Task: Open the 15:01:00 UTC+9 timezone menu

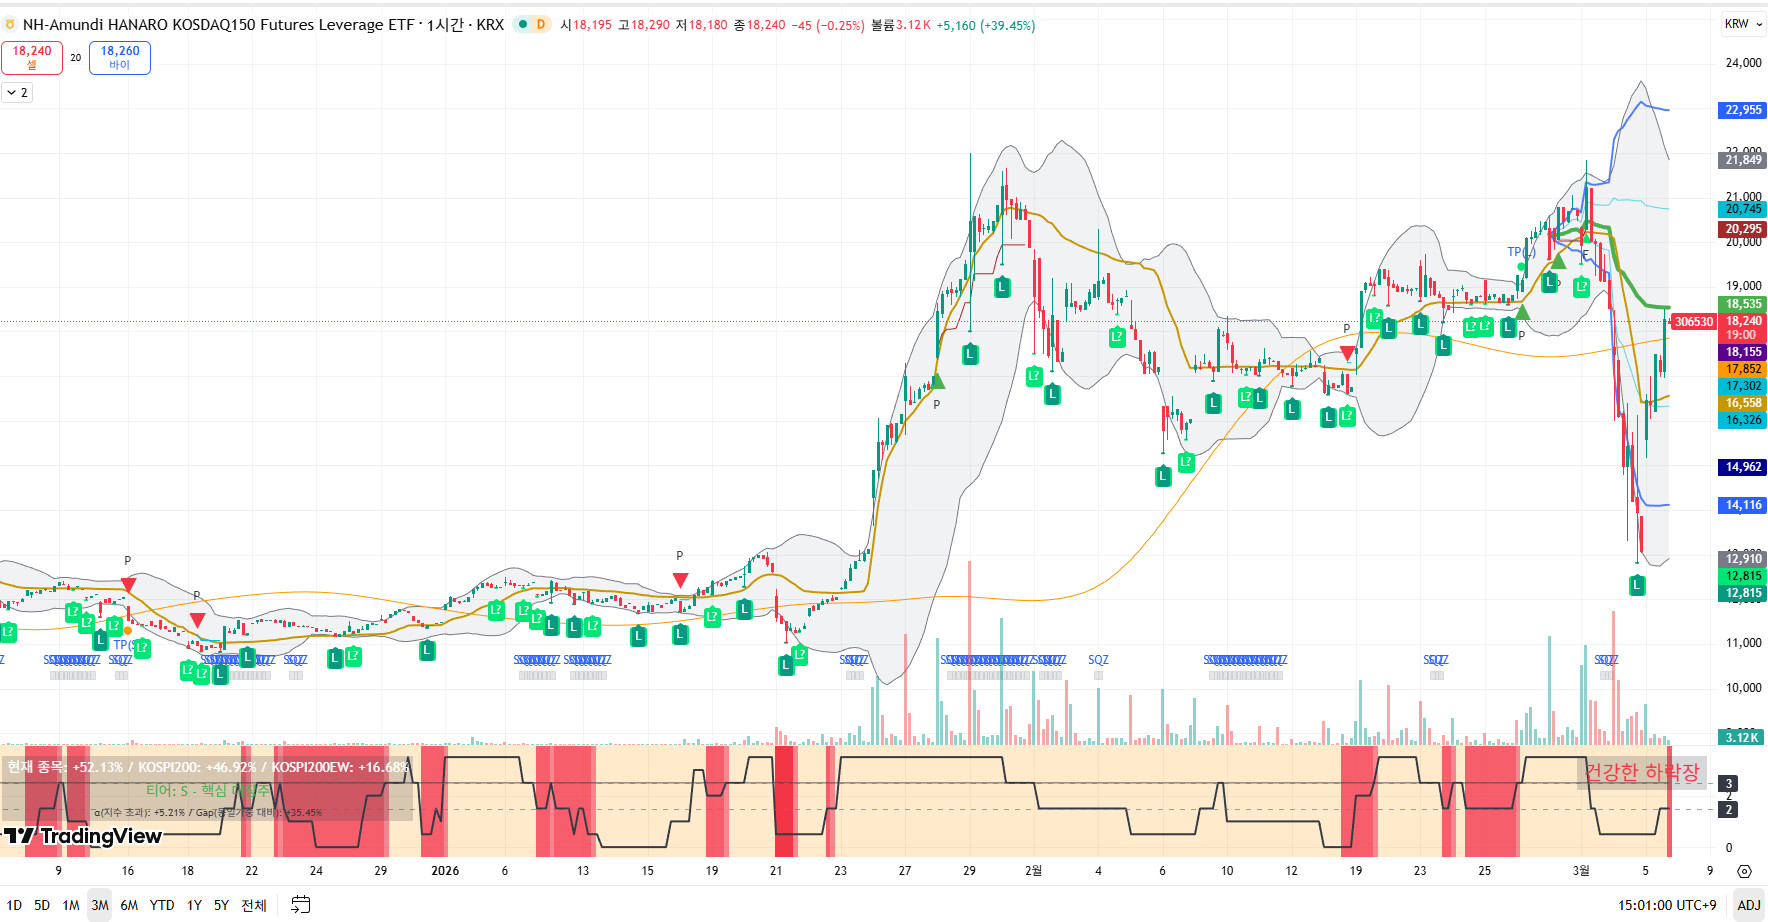Action: coord(1667,905)
